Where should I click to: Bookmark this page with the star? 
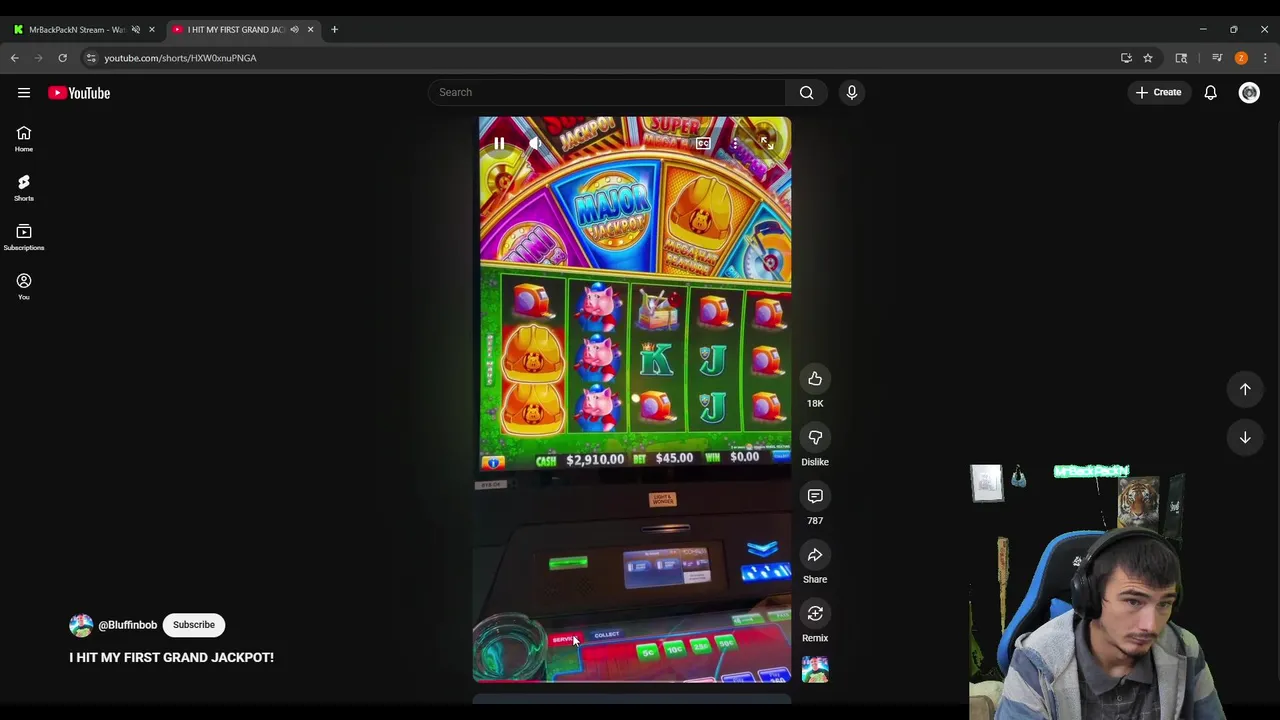(1148, 58)
